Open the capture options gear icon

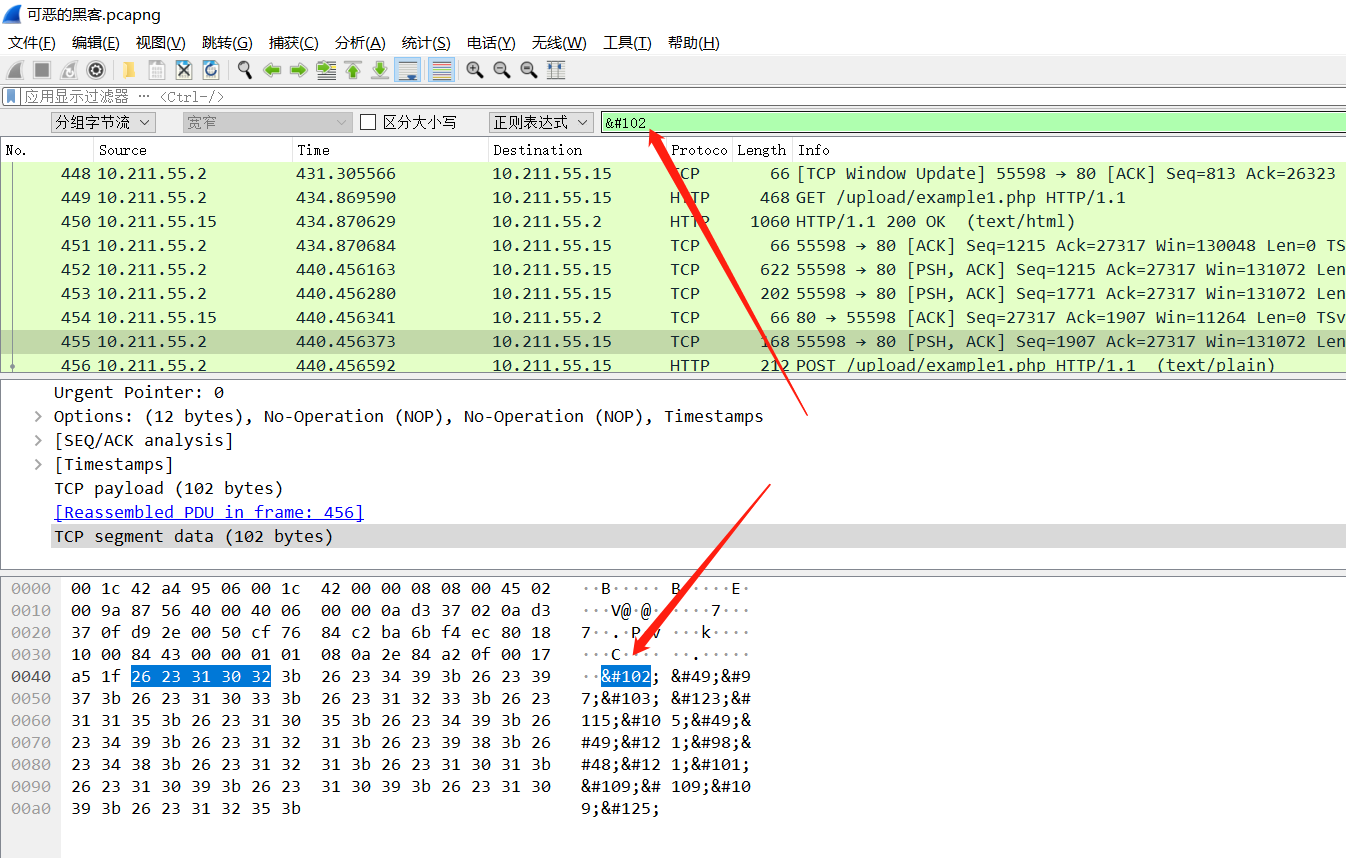[96, 69]
